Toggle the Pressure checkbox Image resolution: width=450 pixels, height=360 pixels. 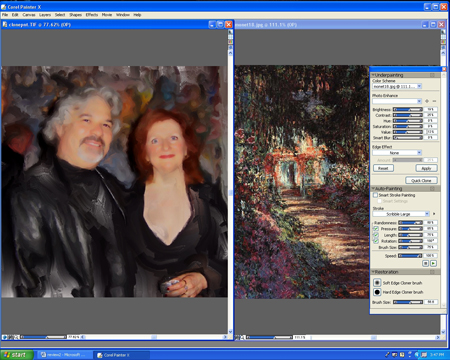[x=376, y=229]
